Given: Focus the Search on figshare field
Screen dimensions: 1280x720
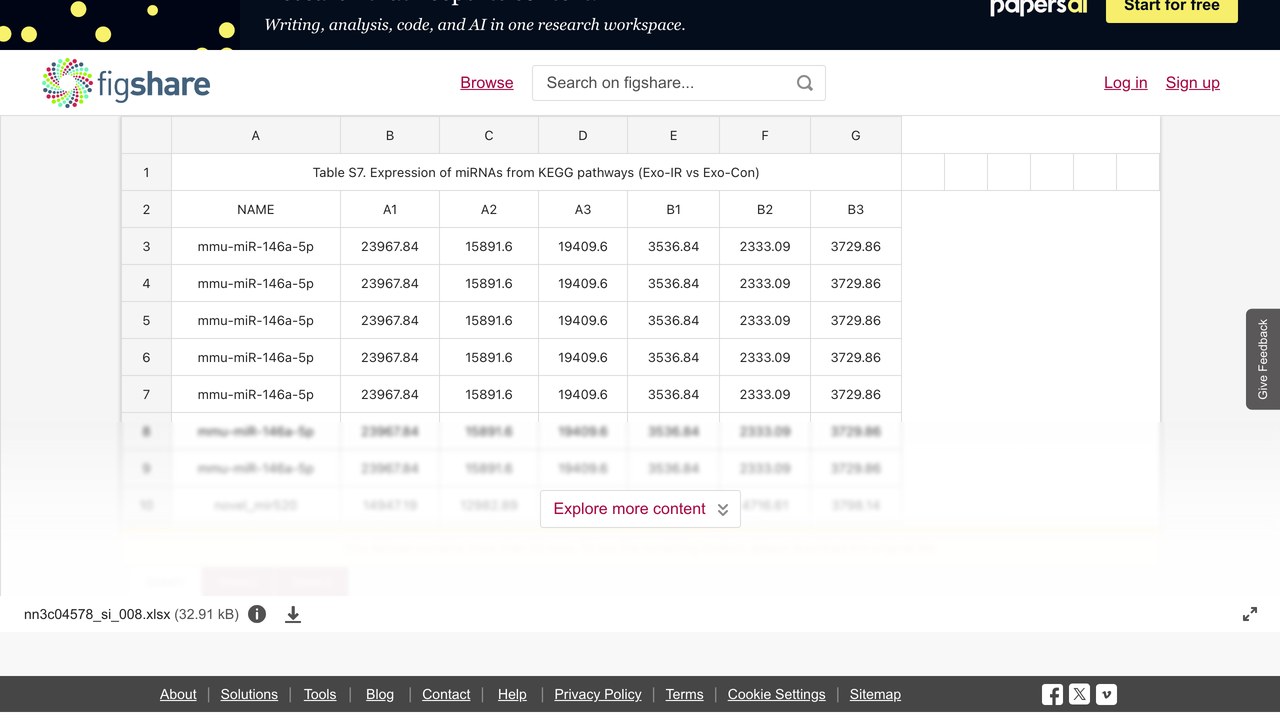Looking at the screenshot, I should [x=679, y=83].
